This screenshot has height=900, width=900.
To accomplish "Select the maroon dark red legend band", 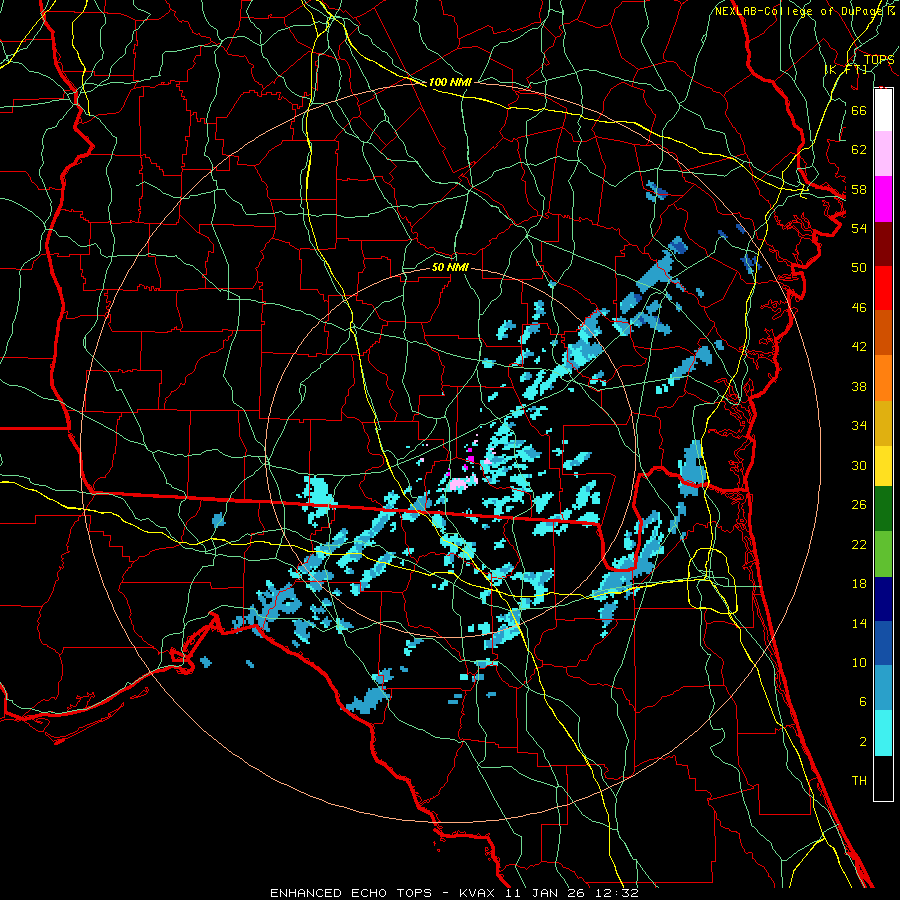I will (x=883, y=244).
